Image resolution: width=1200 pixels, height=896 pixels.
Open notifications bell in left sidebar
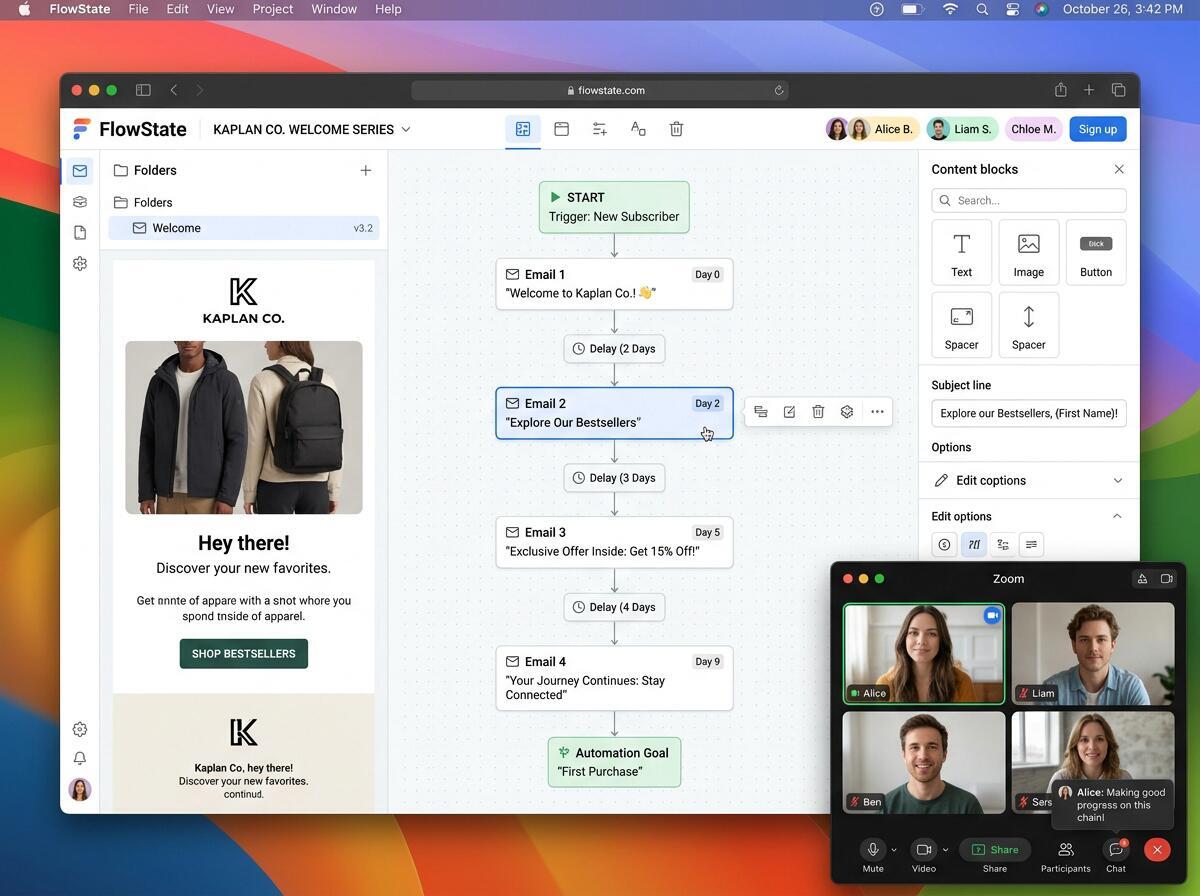pyautogui.click(x=80, y=758)
